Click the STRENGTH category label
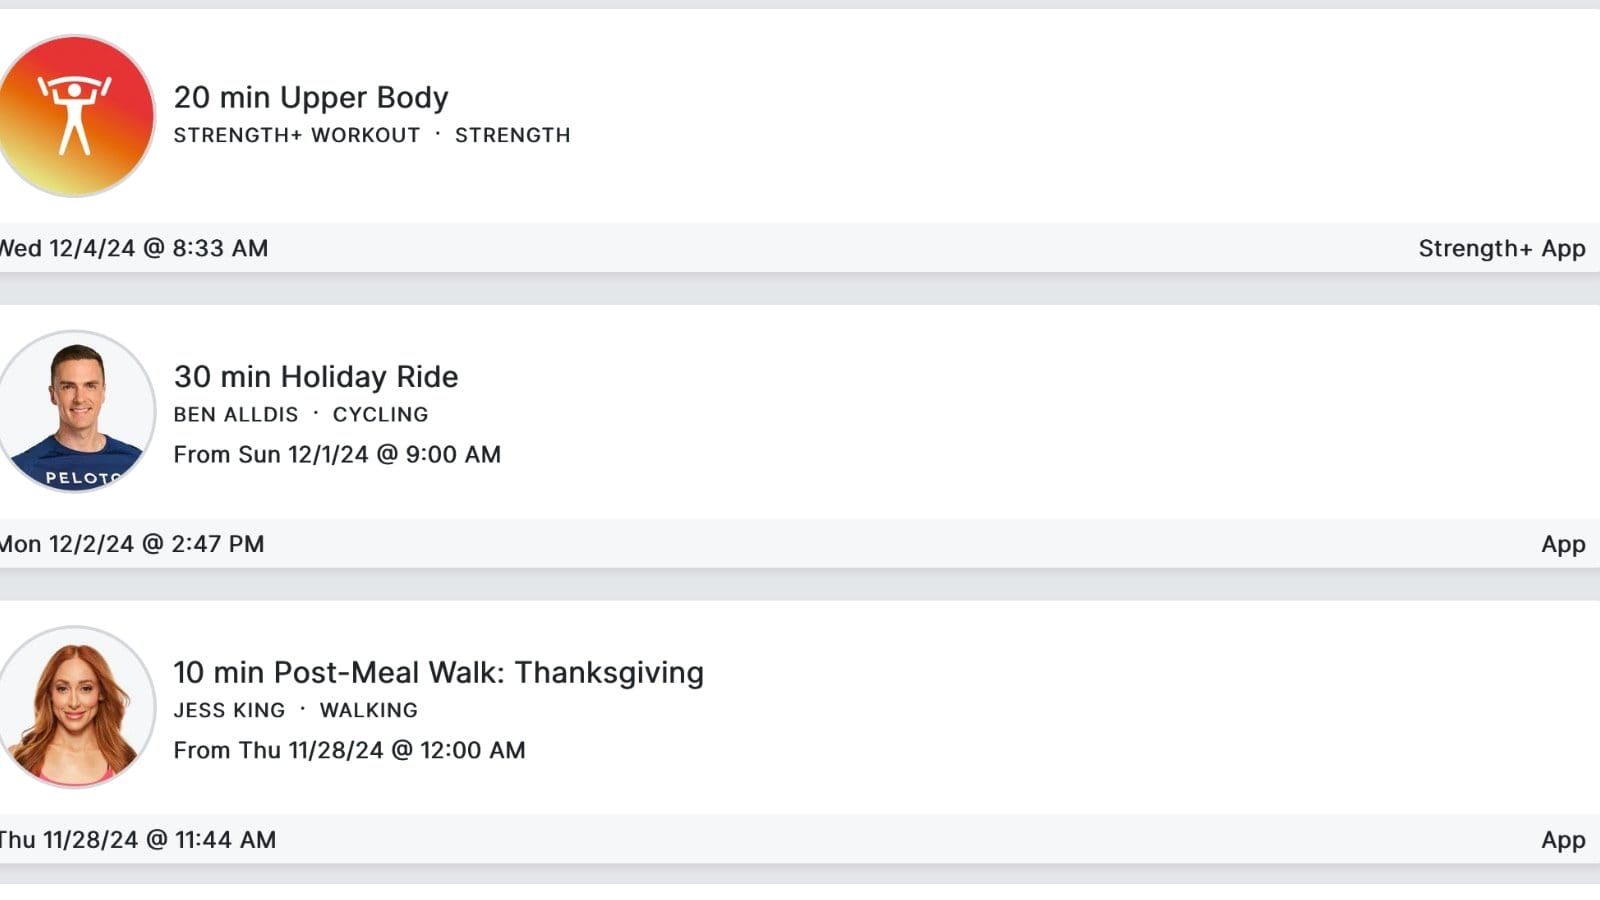The height and width of the screenshot is (900, 1600). point(512,135)
